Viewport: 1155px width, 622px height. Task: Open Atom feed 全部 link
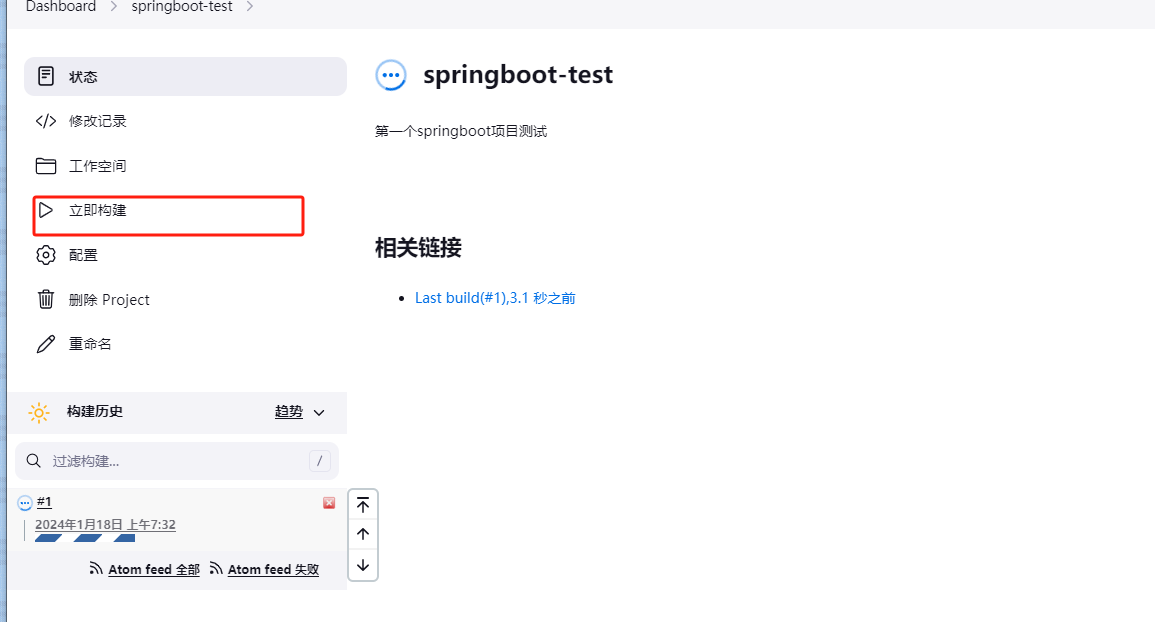coord(154,570)
